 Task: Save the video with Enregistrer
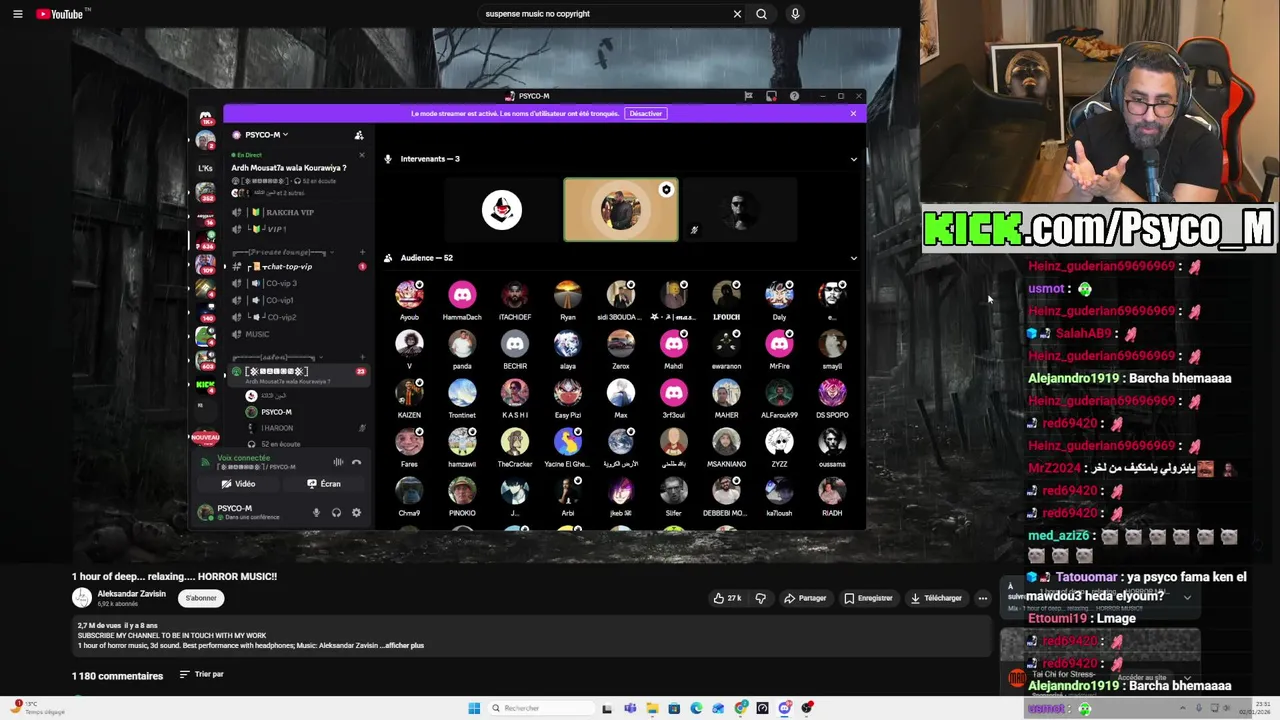[868, 598]
